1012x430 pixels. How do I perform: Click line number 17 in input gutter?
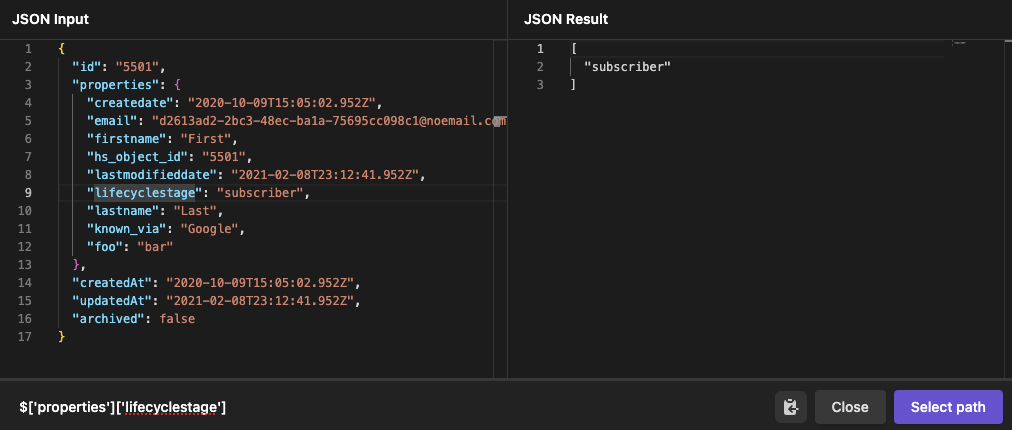click(25, 337)
